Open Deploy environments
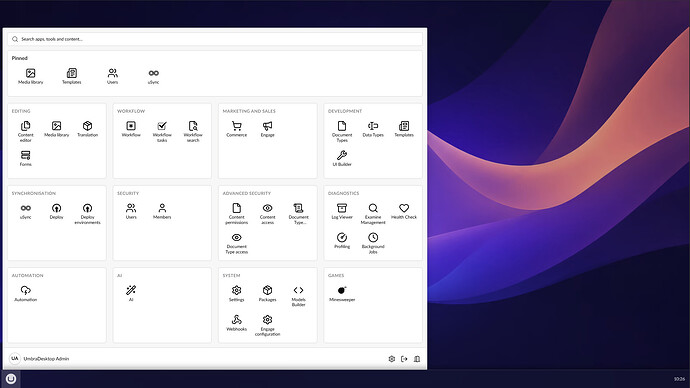This screenshot has height=388, width=690. click(x=88, y=214)
